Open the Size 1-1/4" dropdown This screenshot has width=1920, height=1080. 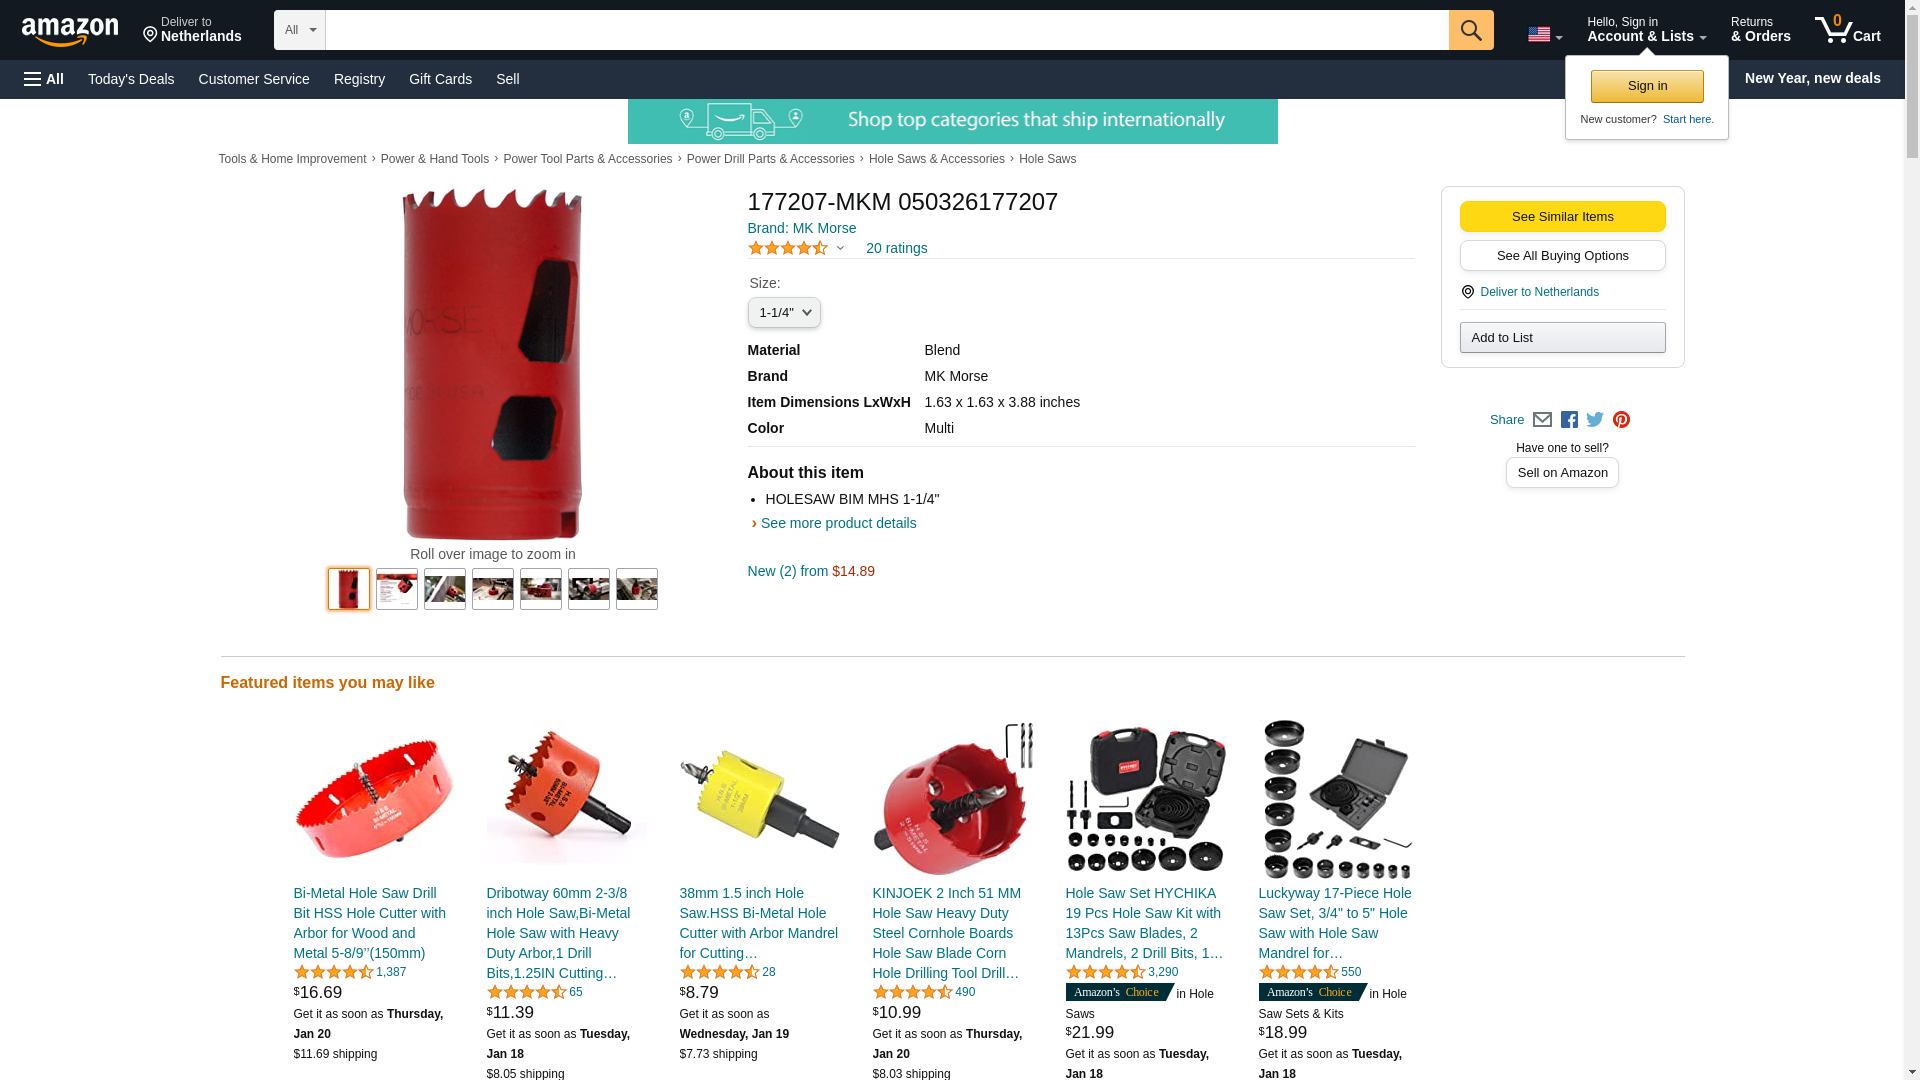(784, 313)
